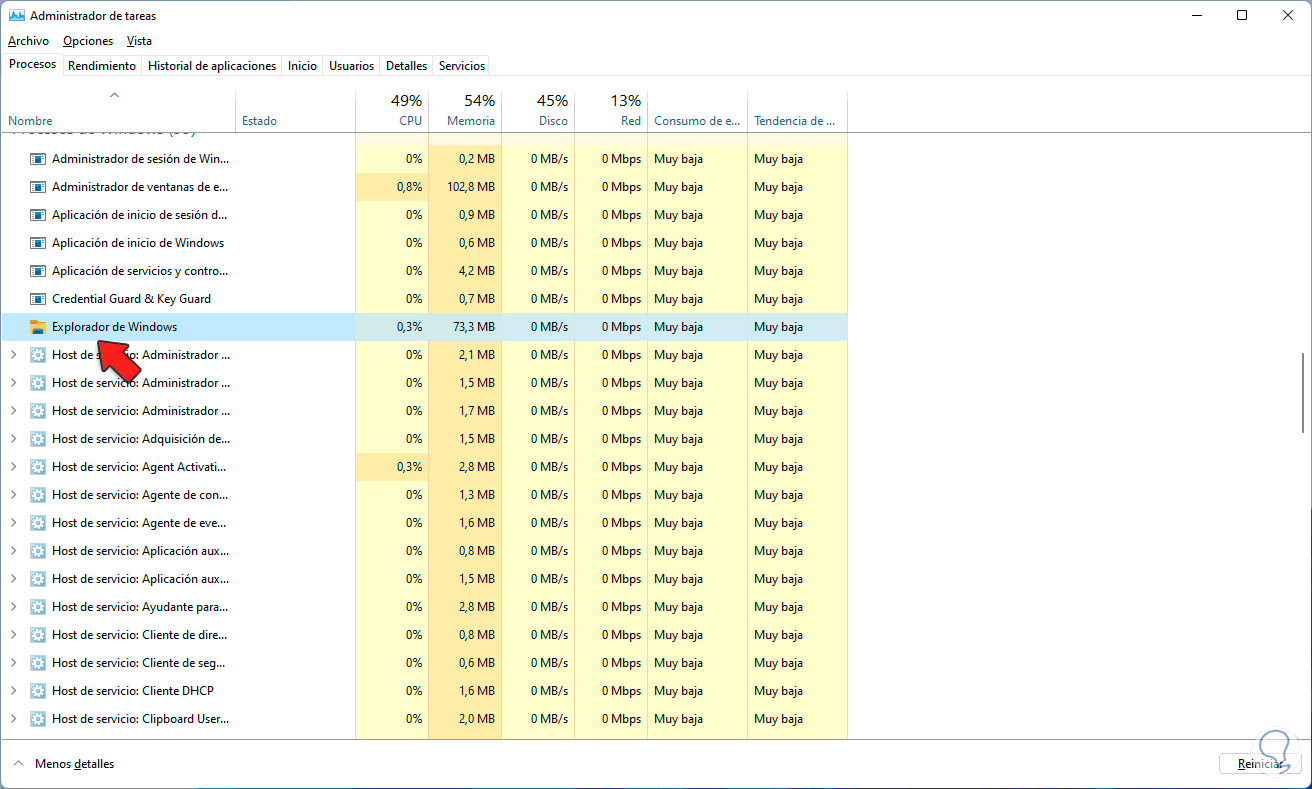1312x789 pixels.
Task: Select the 73,3 MB memory value
Action: 474,327
